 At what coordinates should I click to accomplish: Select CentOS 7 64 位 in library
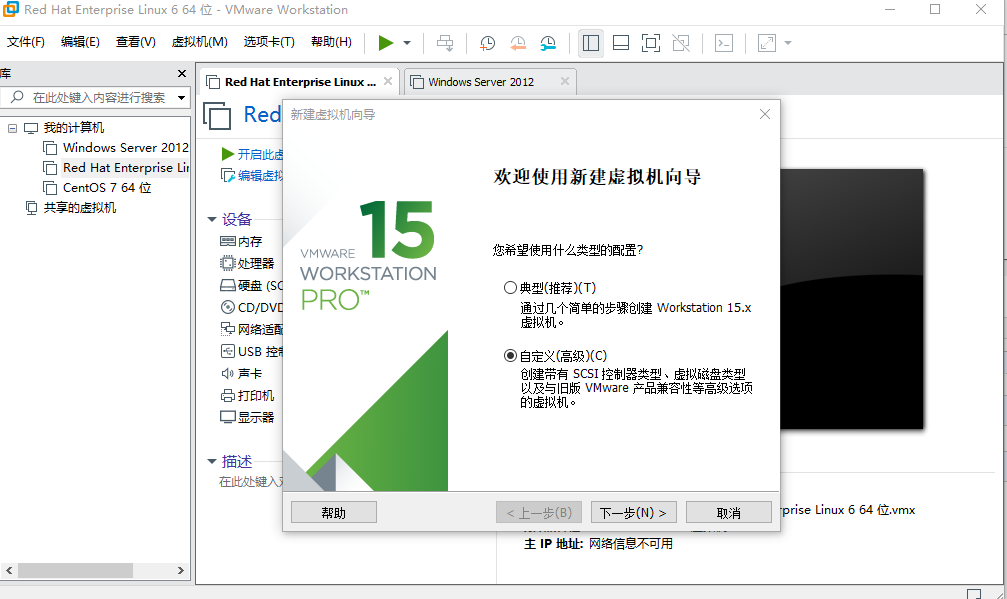[x=107, y=187]
